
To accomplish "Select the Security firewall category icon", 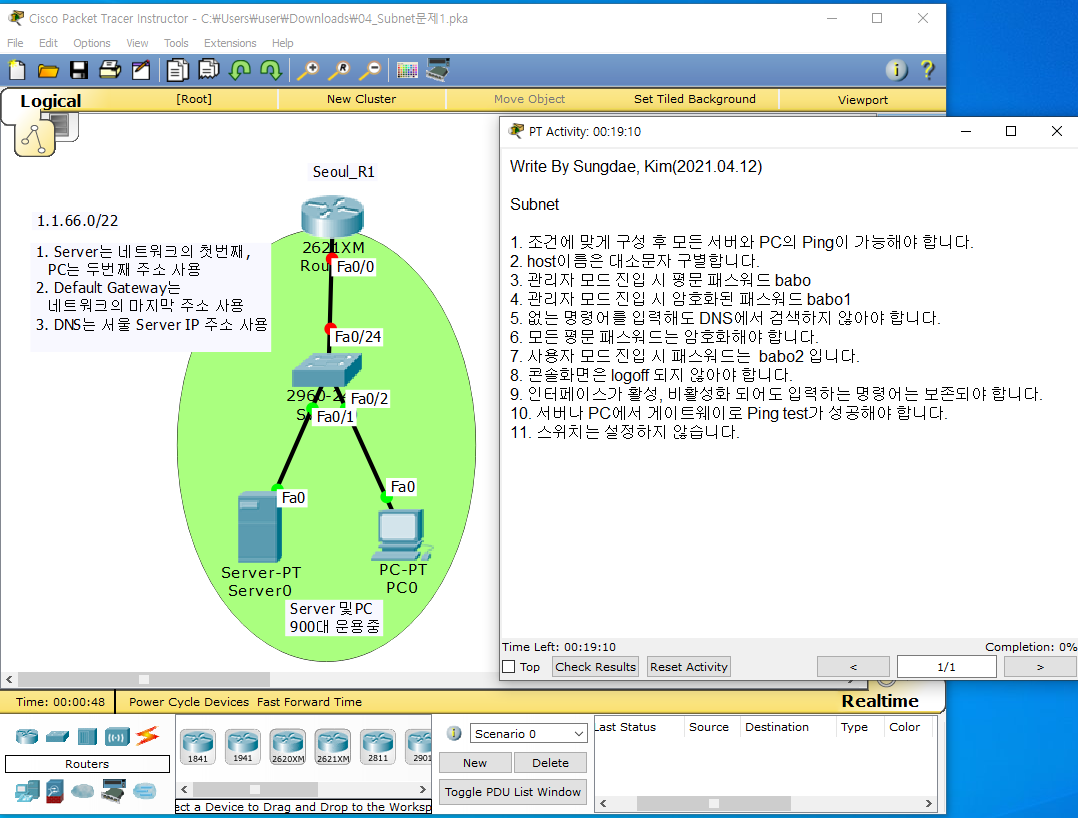I will (55, 791).
